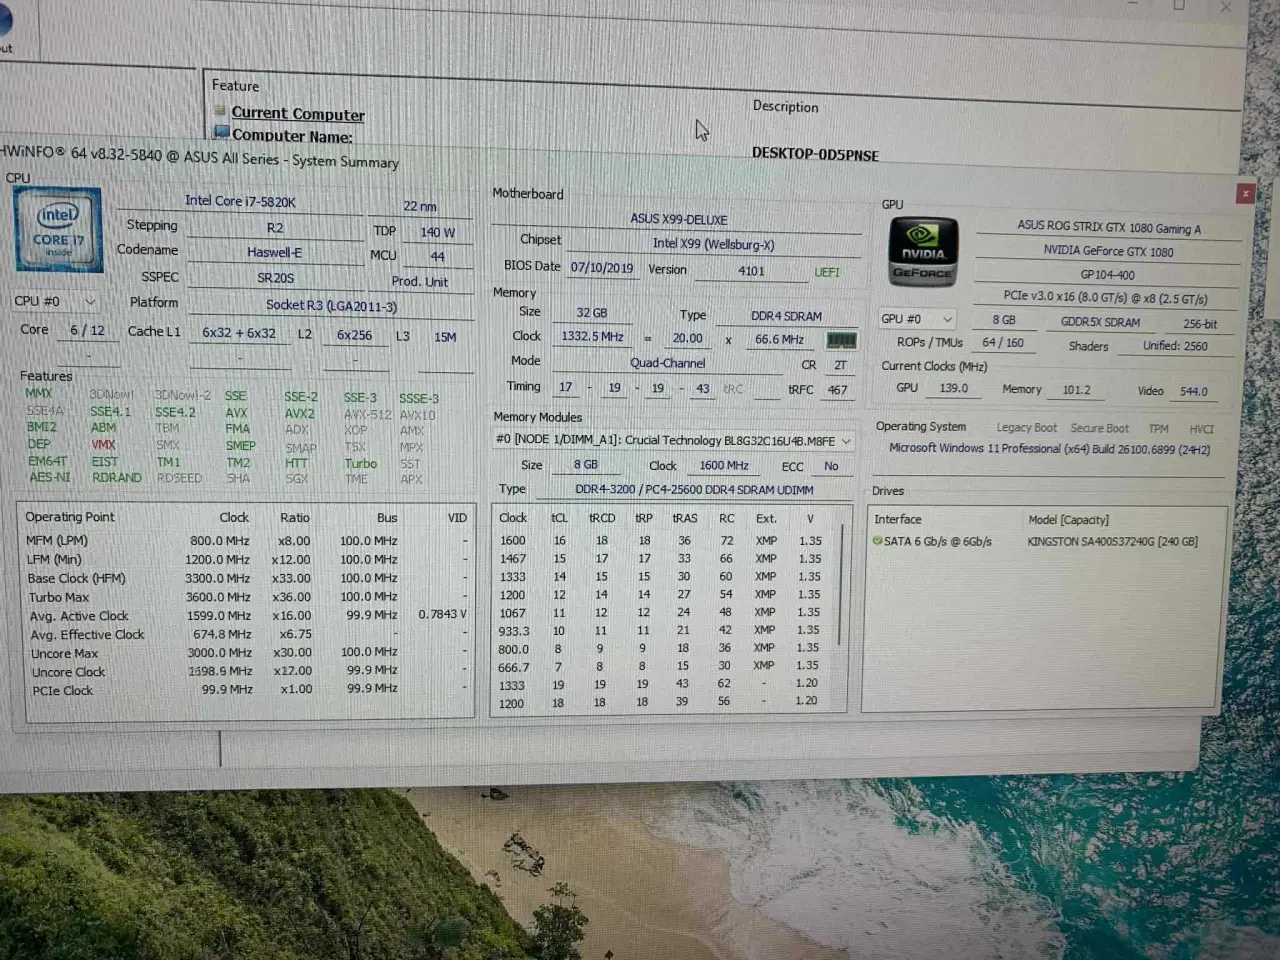Click the memory timings table scrollbar
The height and width of the screenshot is (960, 1280).
[839, 600]
